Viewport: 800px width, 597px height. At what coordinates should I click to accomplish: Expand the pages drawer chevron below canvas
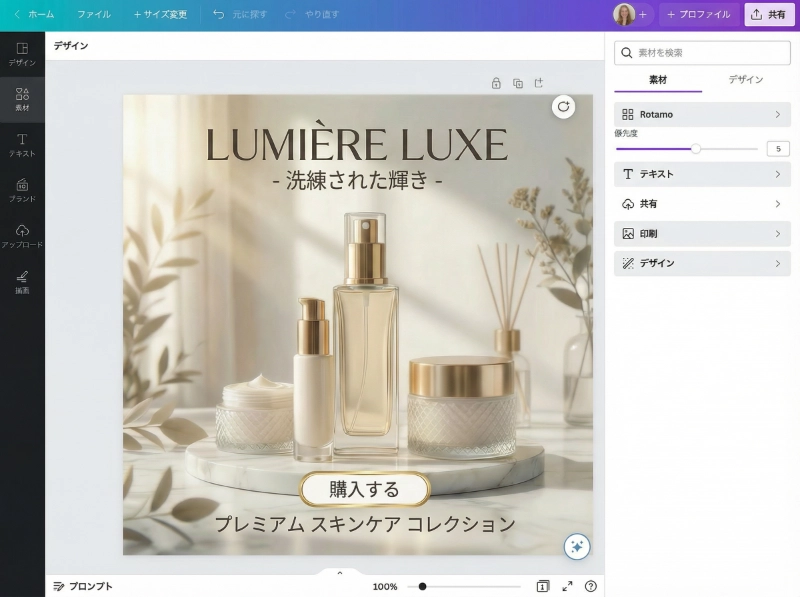pos(339,573)
